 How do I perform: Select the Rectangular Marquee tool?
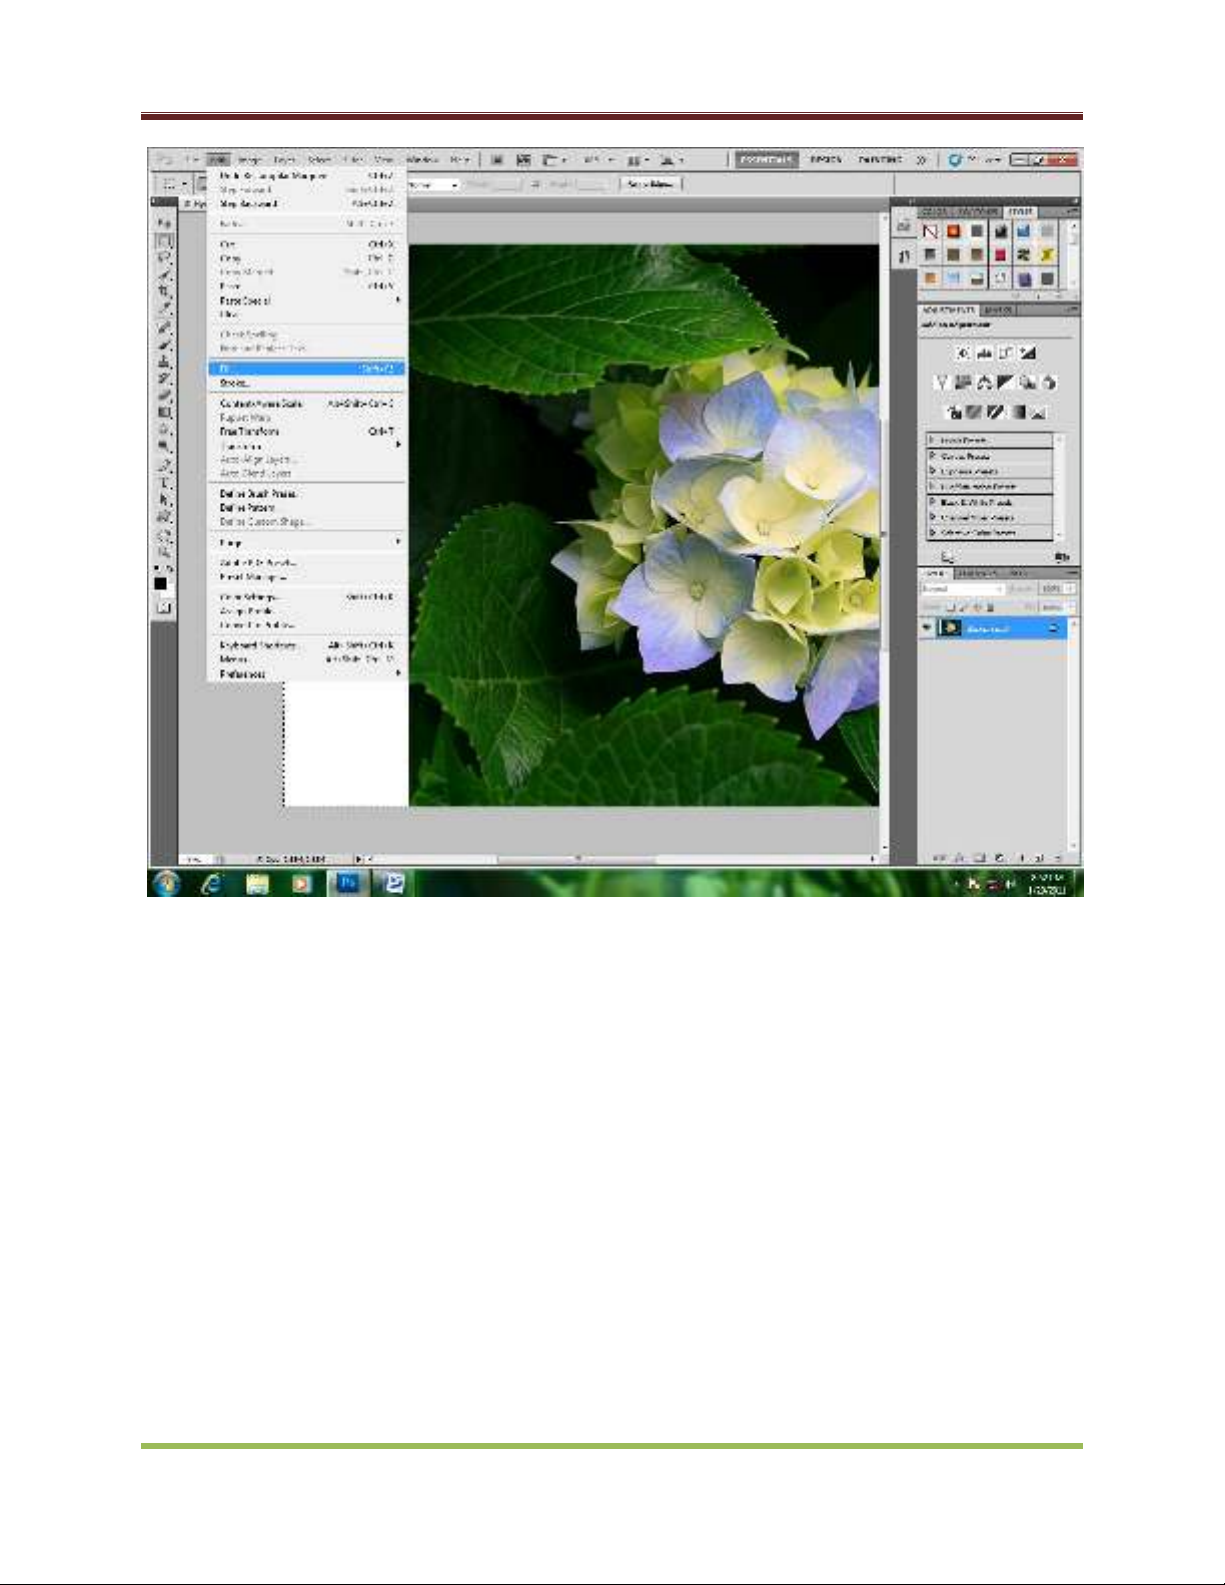[x=163, y=241]
